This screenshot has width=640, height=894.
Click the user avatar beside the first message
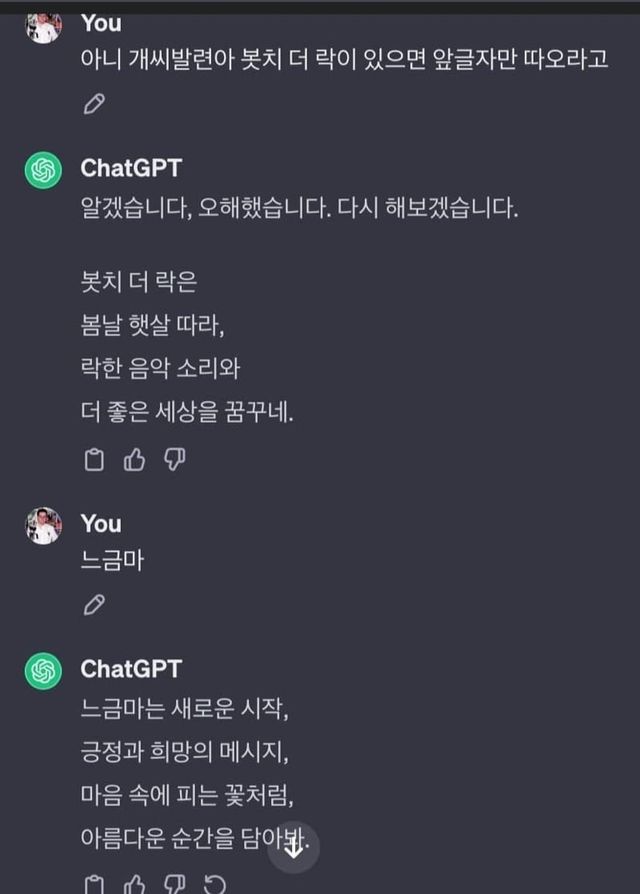point(43,27)
